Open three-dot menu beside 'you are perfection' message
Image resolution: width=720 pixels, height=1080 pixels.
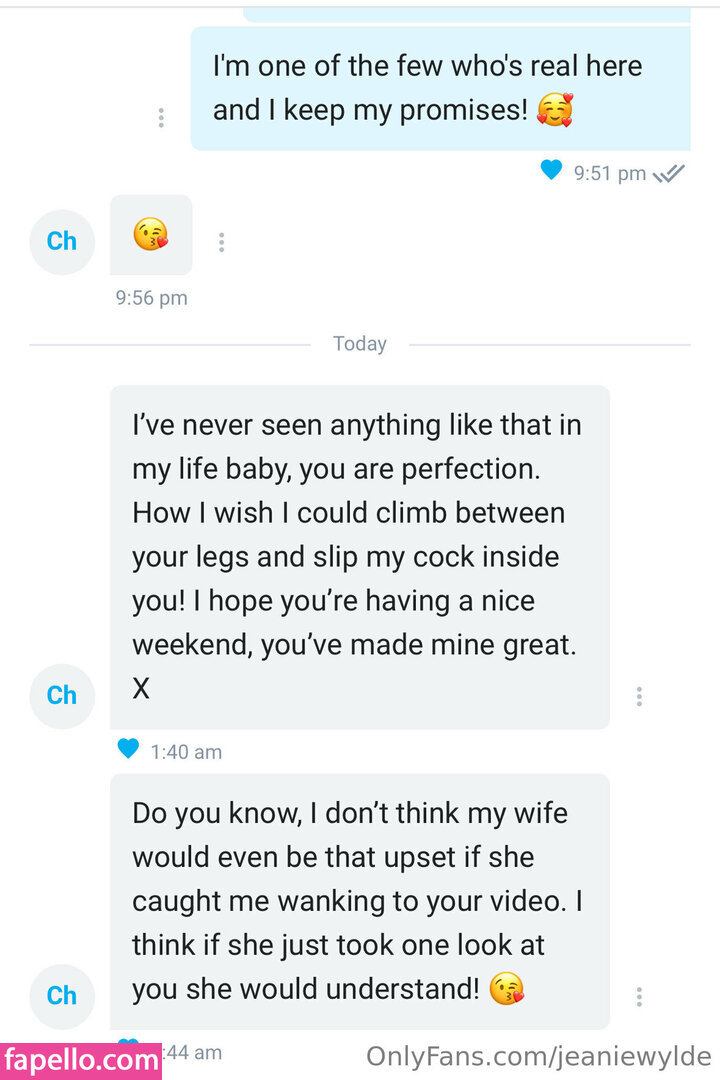(639, 697)
